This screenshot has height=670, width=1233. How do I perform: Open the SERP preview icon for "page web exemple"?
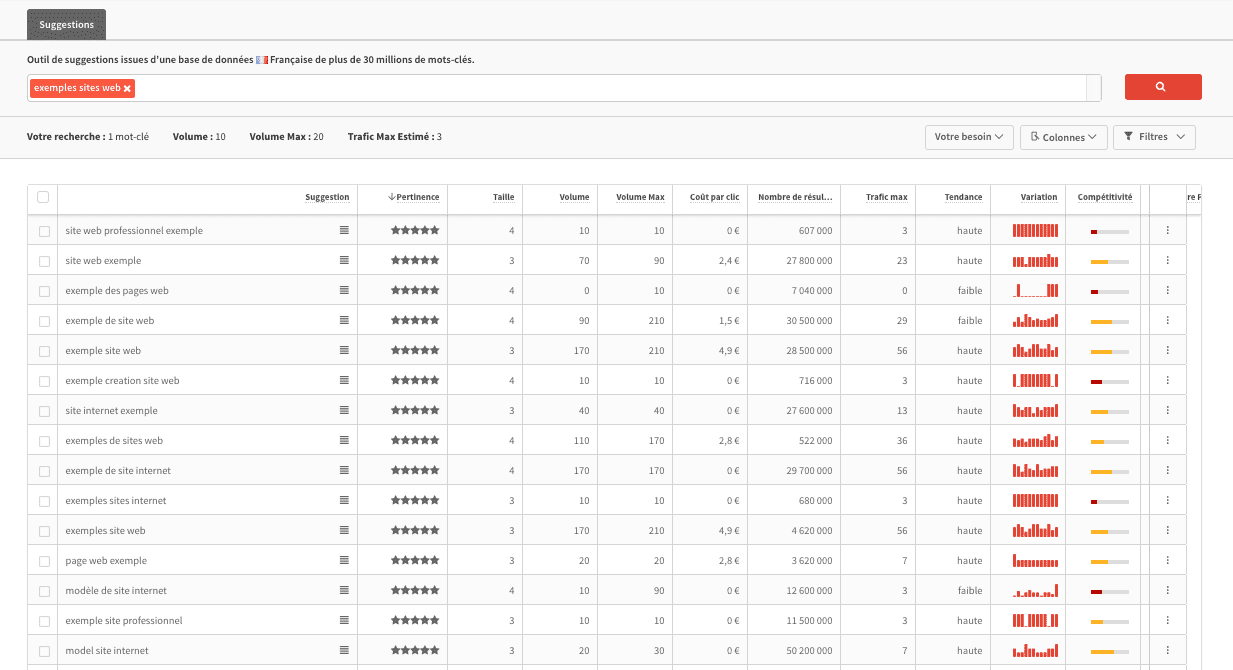[345, 560]
